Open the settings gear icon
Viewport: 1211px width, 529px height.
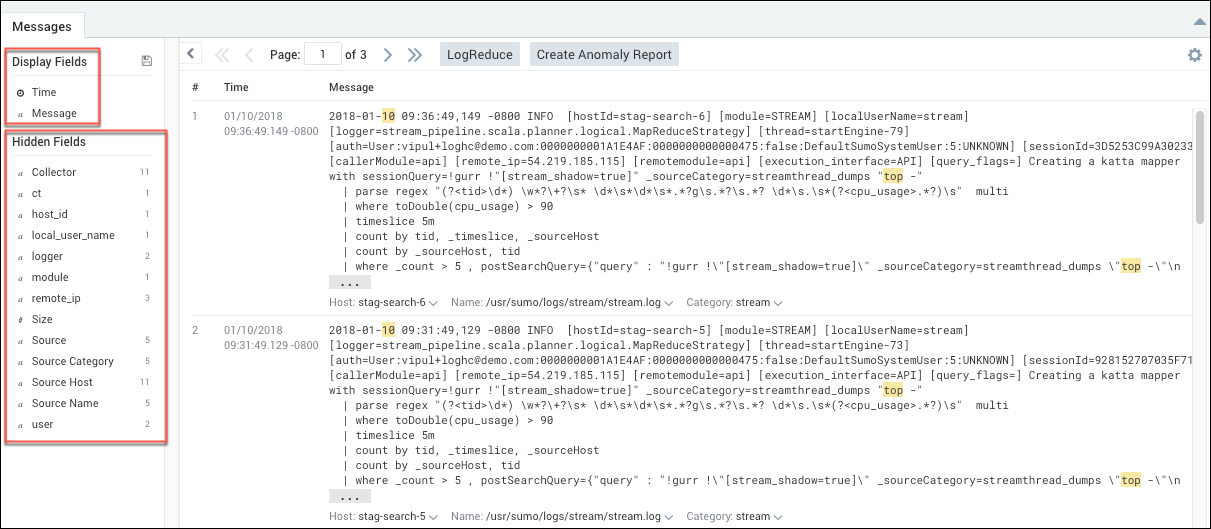[x=1194, y=55]
